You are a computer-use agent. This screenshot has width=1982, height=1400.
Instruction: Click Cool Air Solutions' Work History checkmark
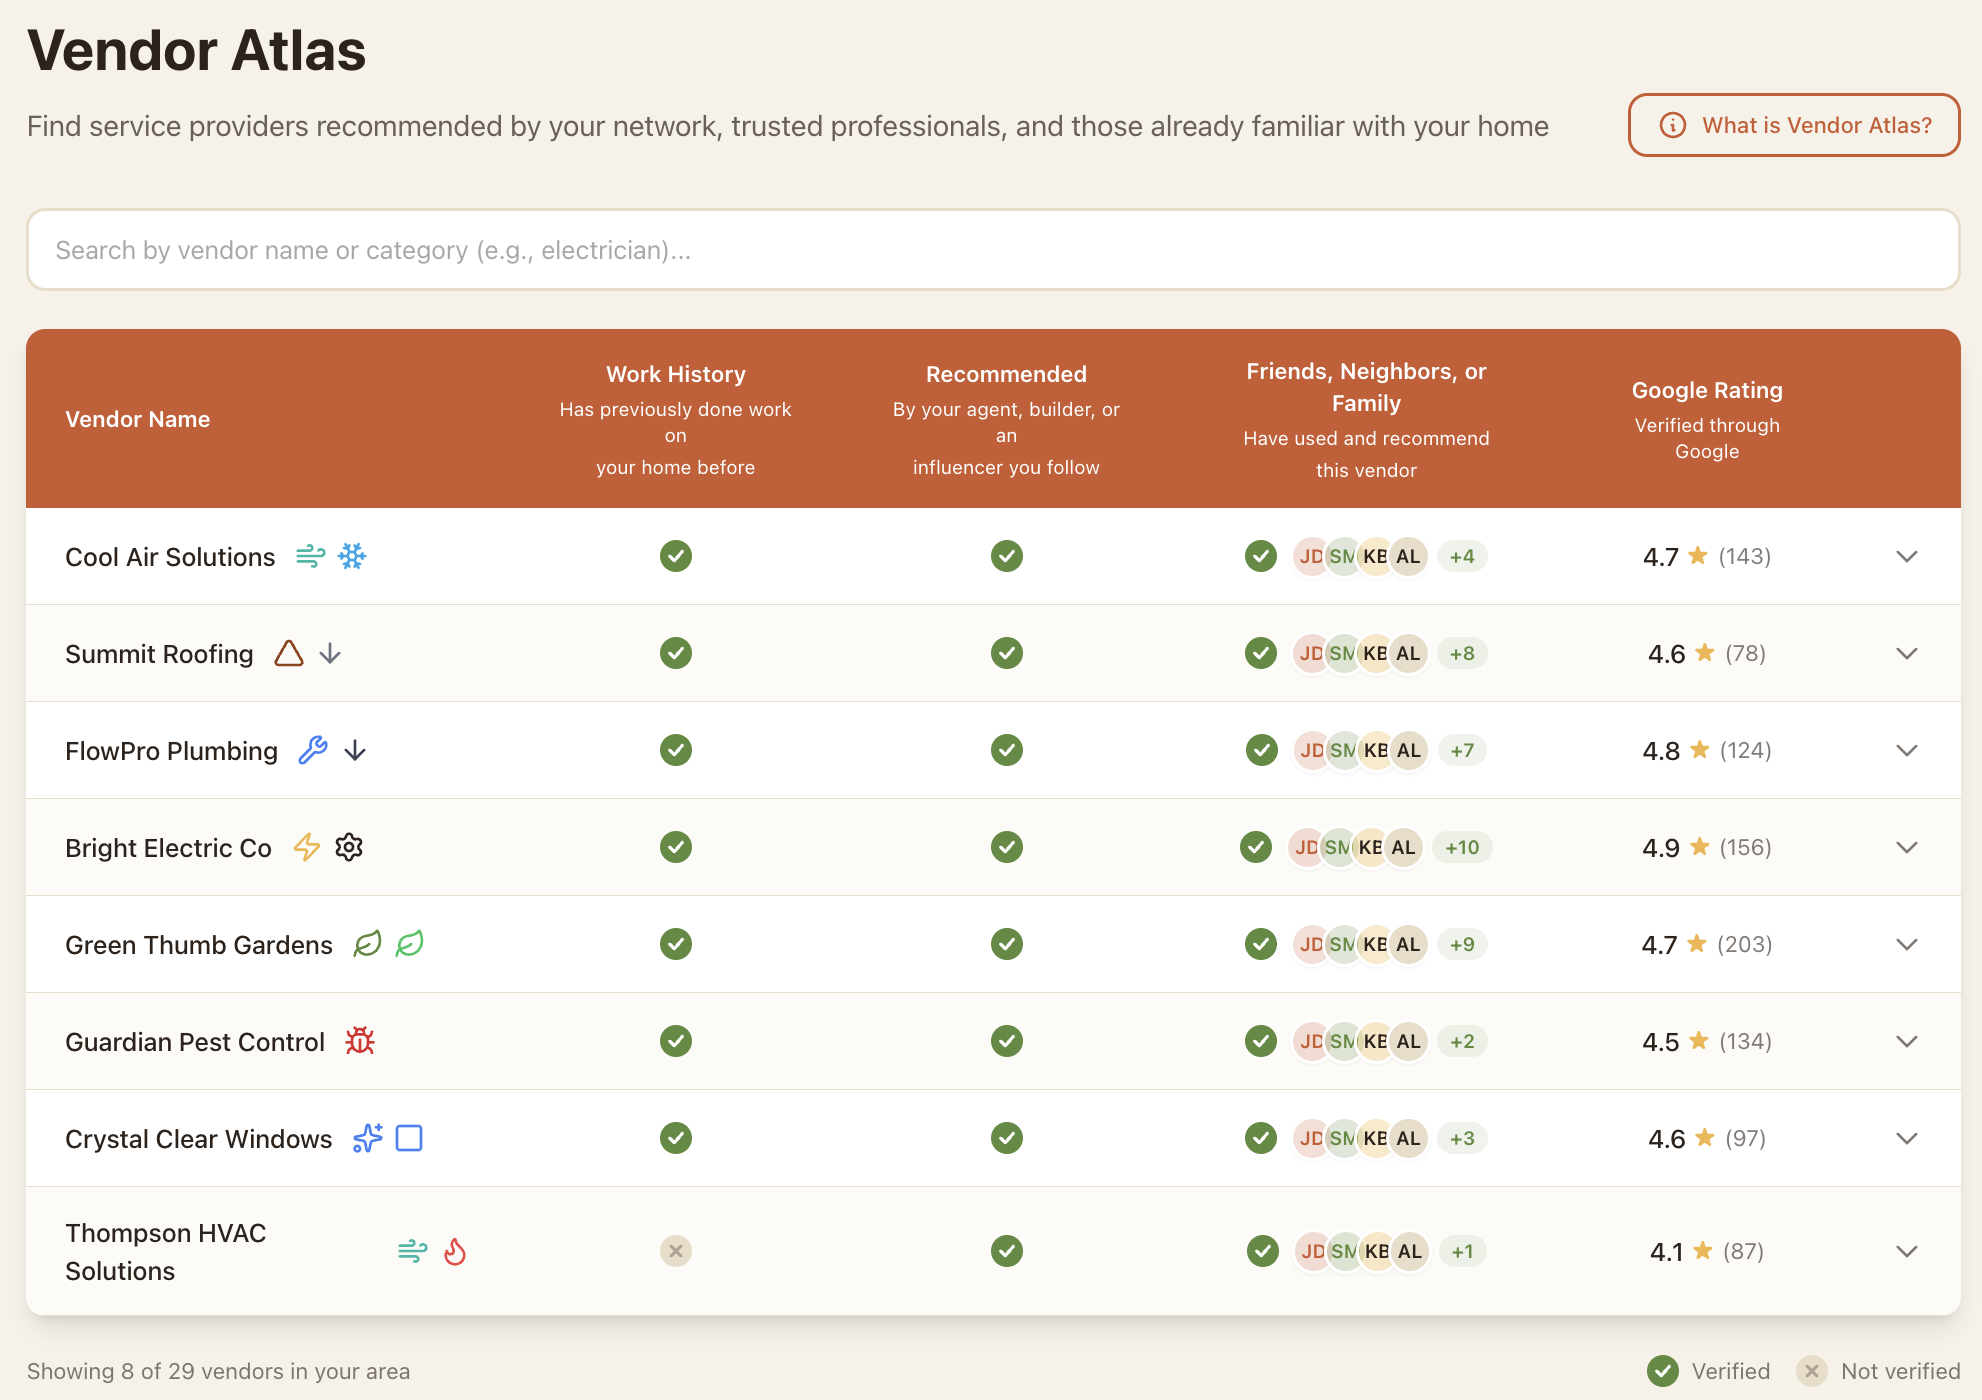676,556
